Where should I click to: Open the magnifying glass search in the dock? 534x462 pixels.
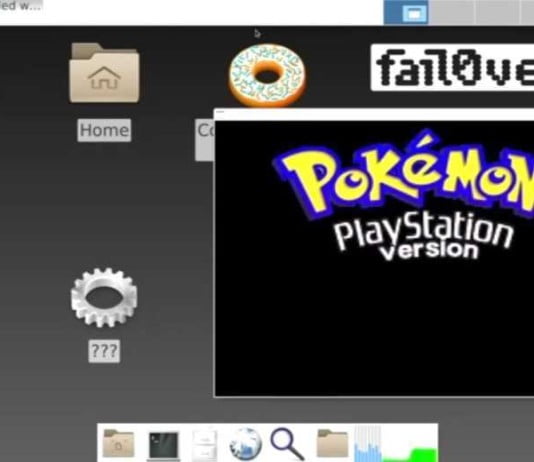[x=287, y=444]
